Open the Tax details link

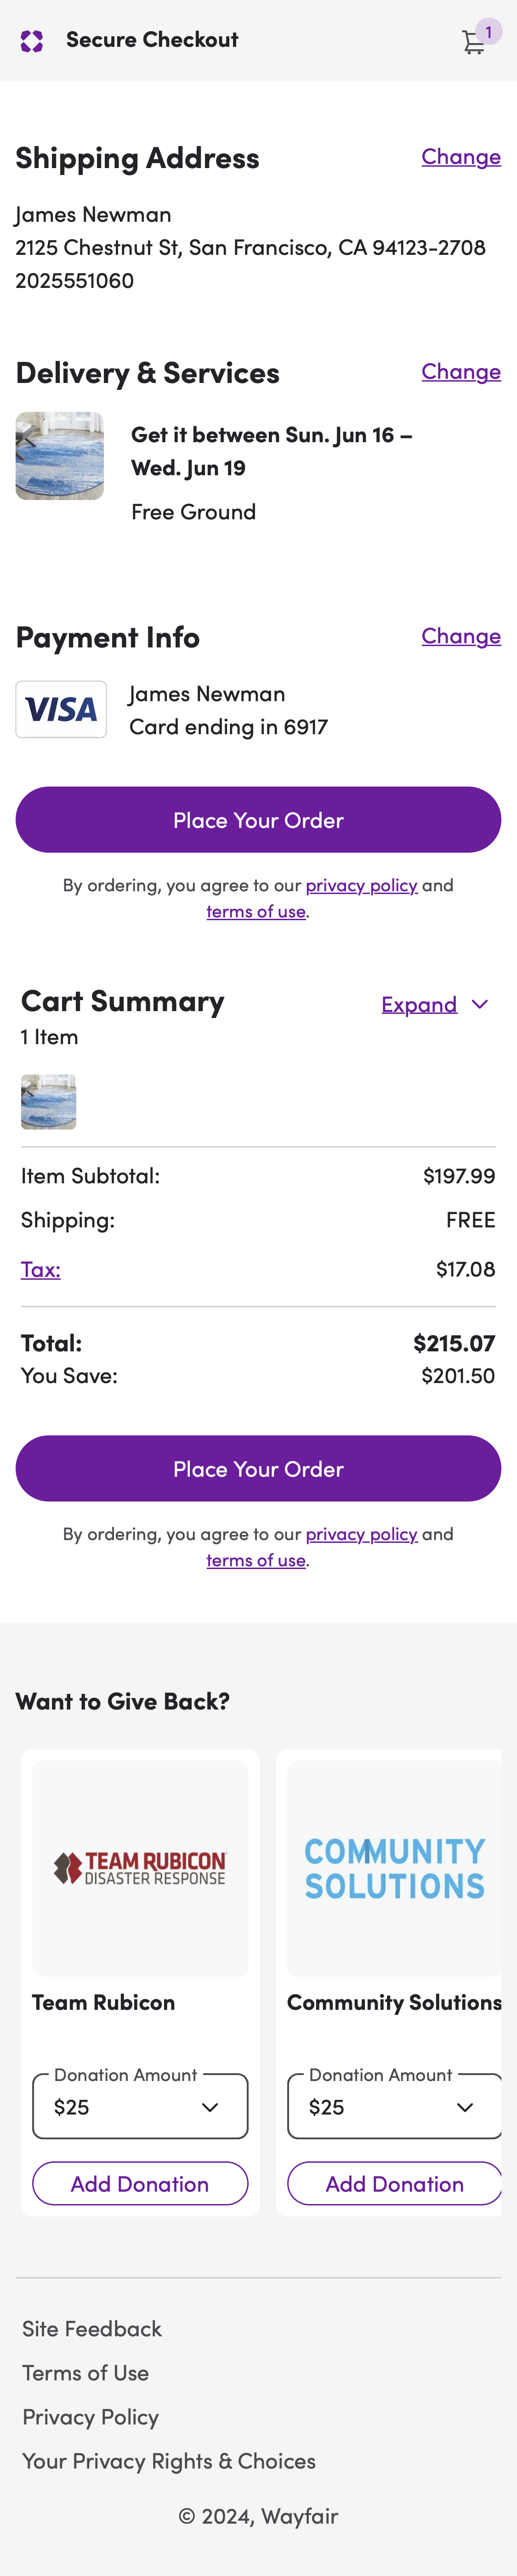tap(40, 1270)
